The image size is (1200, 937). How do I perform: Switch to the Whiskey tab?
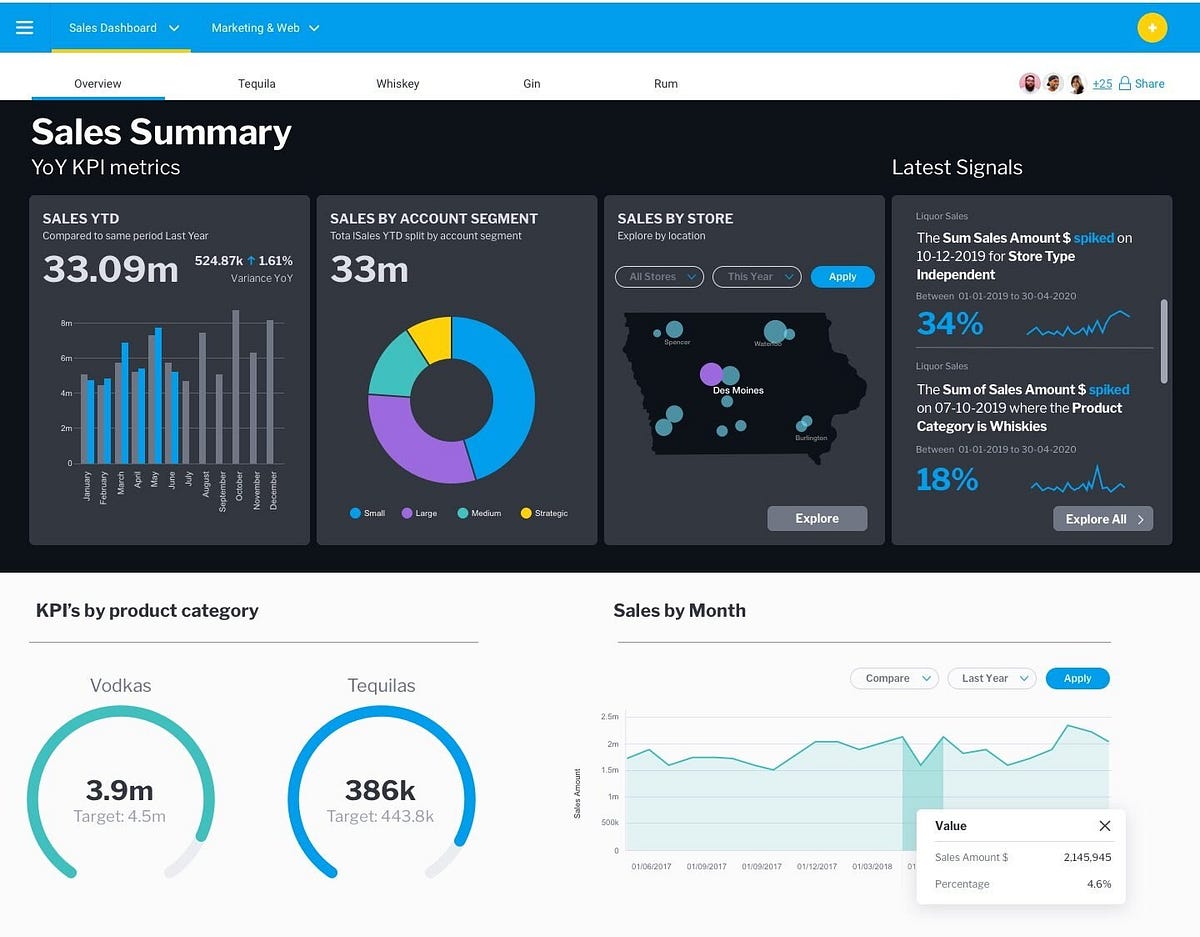tap(398, 83)
